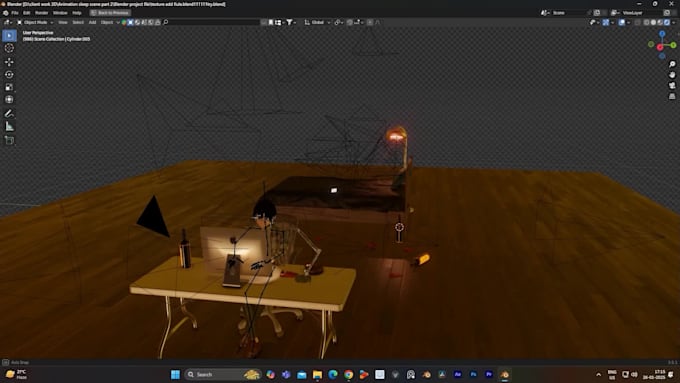Screen dimensions: 680x383
Task: Open the Edit menu
Action: [x=26, y=13]
